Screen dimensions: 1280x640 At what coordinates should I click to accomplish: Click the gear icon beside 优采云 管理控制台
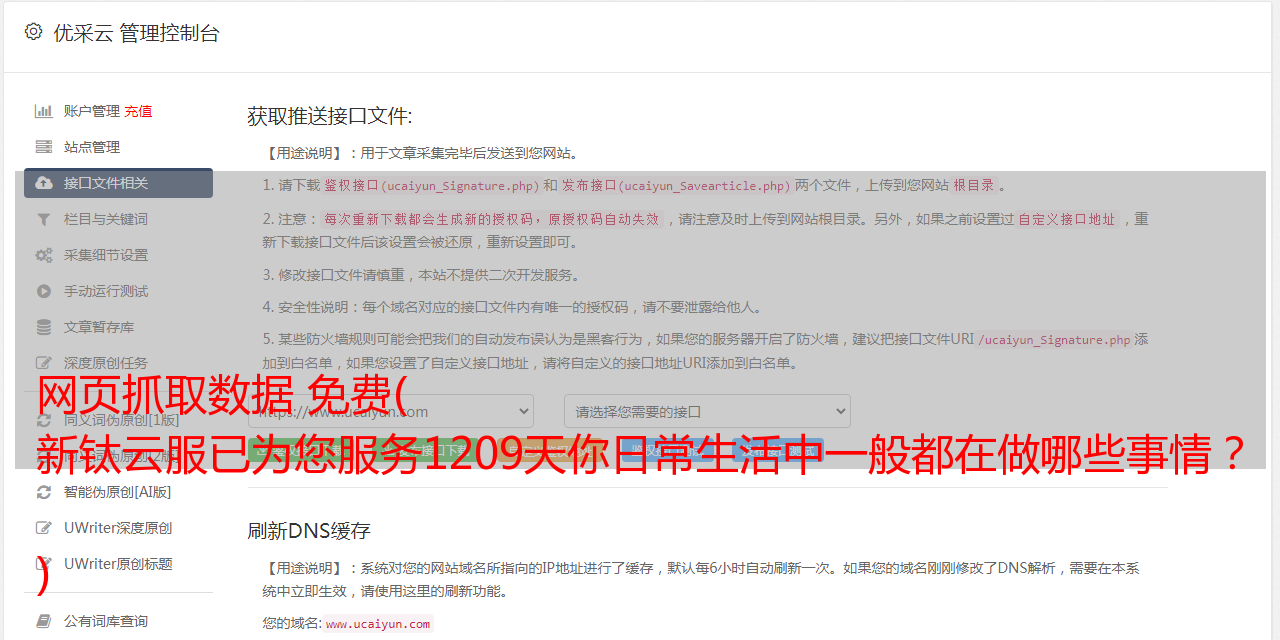click(x=33, y=32)
